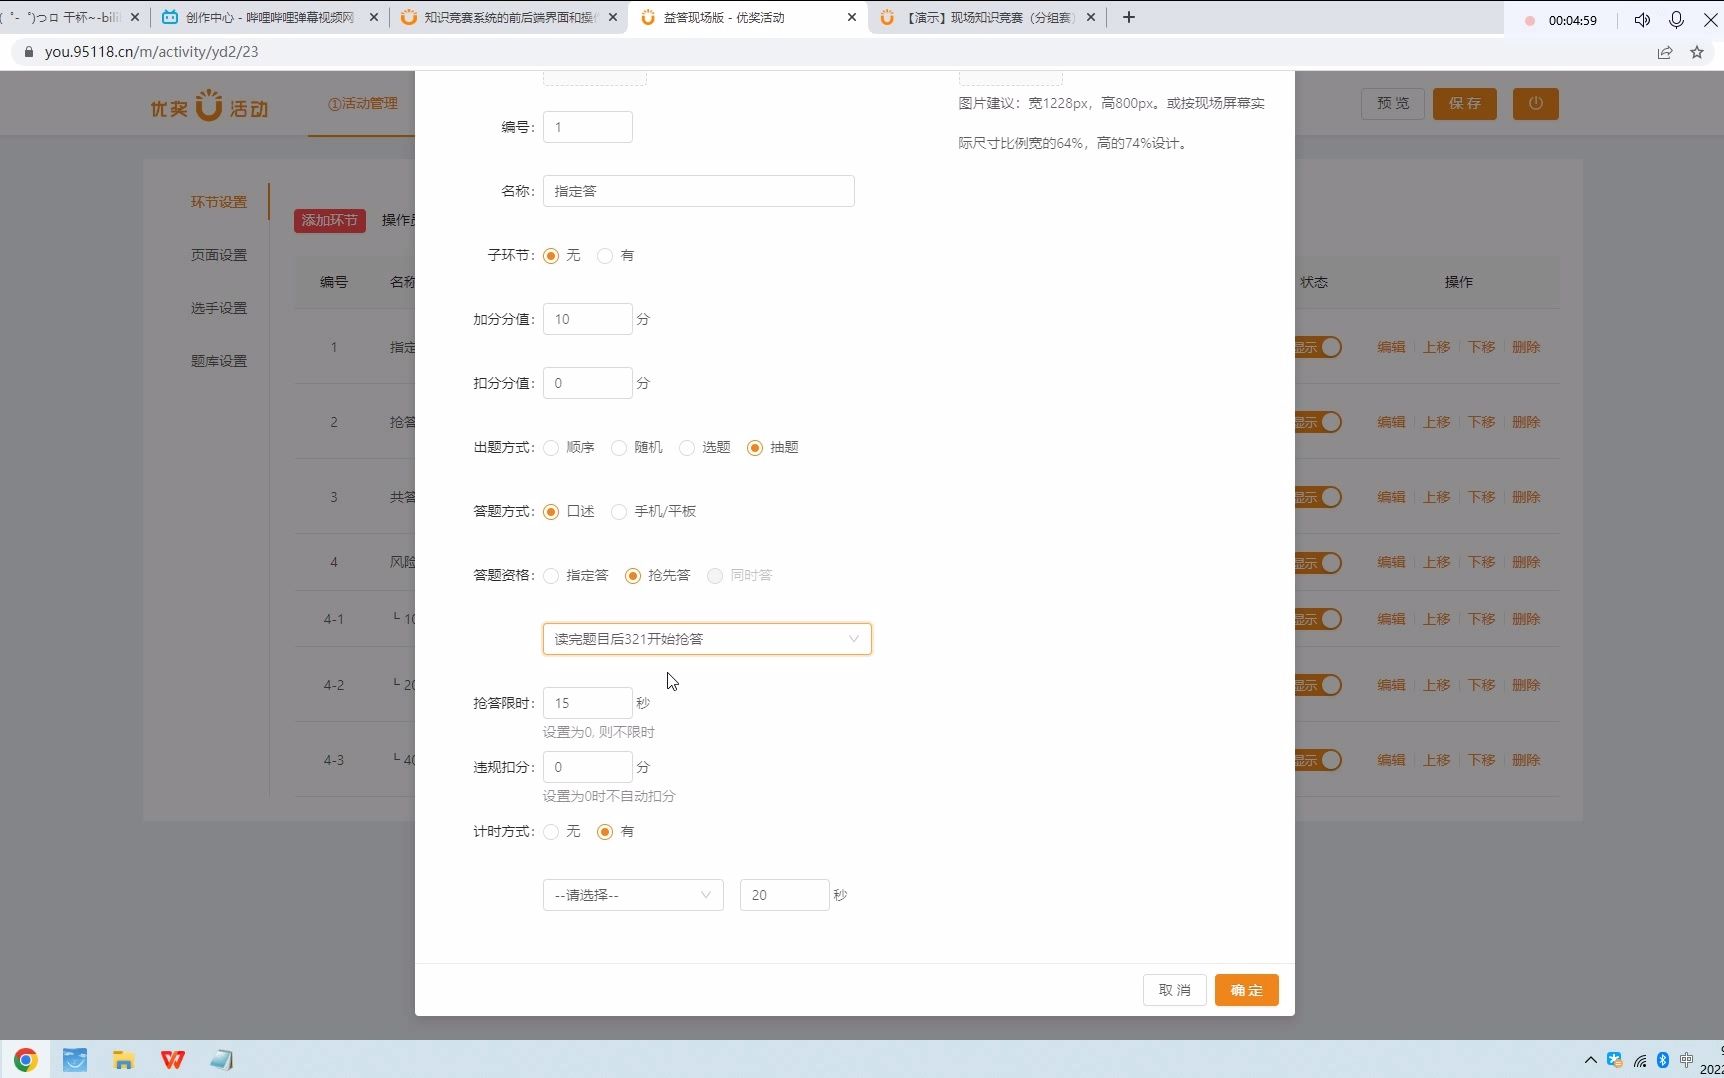The image size is (1724, 1078).
Task: Click the 预览 button
Action: (x=1392, y=104)
